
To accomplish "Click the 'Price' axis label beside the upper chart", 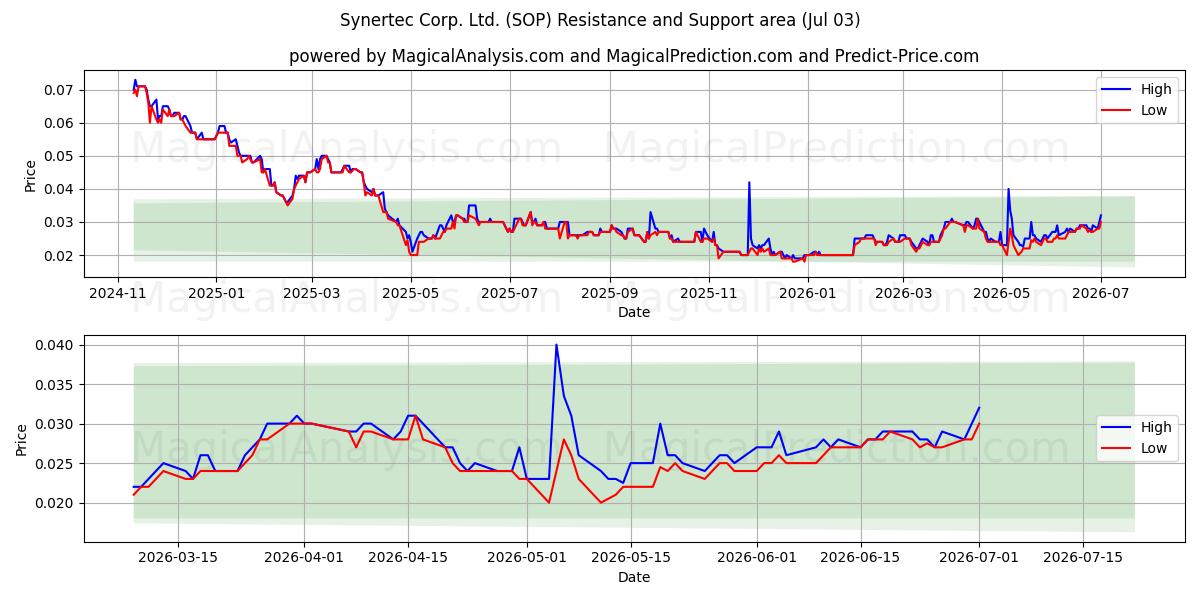I will tap(30, 175).
